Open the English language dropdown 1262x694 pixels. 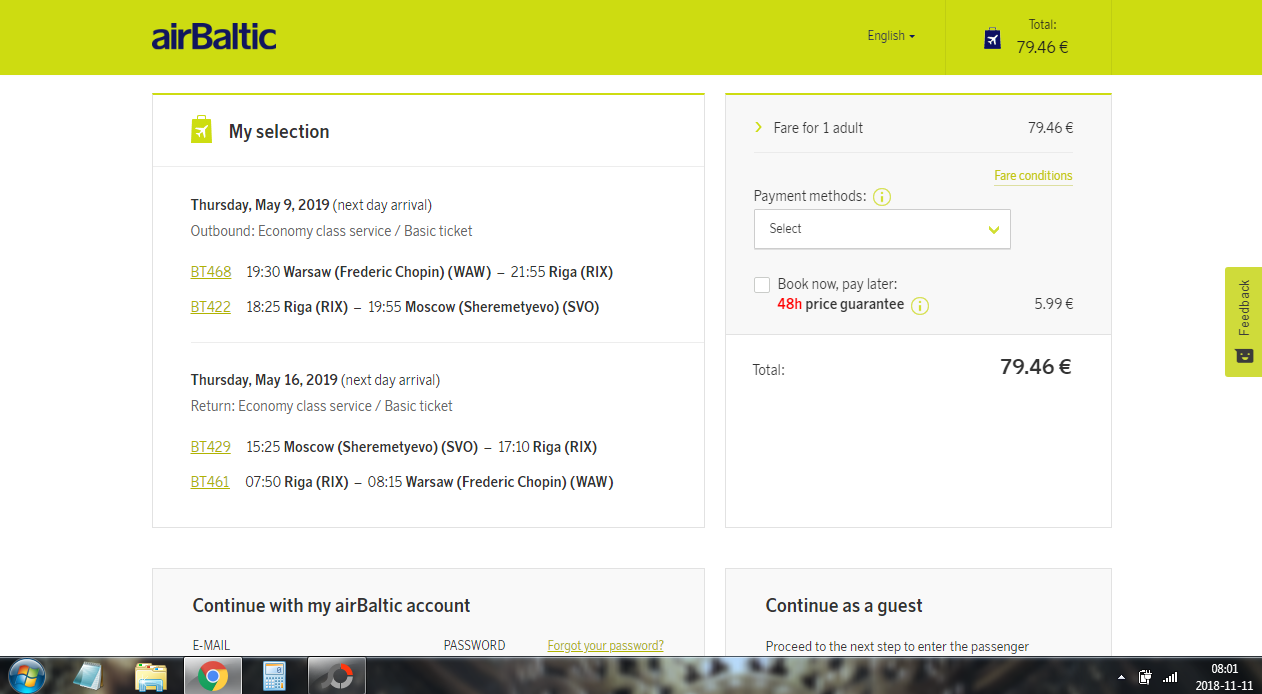tap(891, 36)
